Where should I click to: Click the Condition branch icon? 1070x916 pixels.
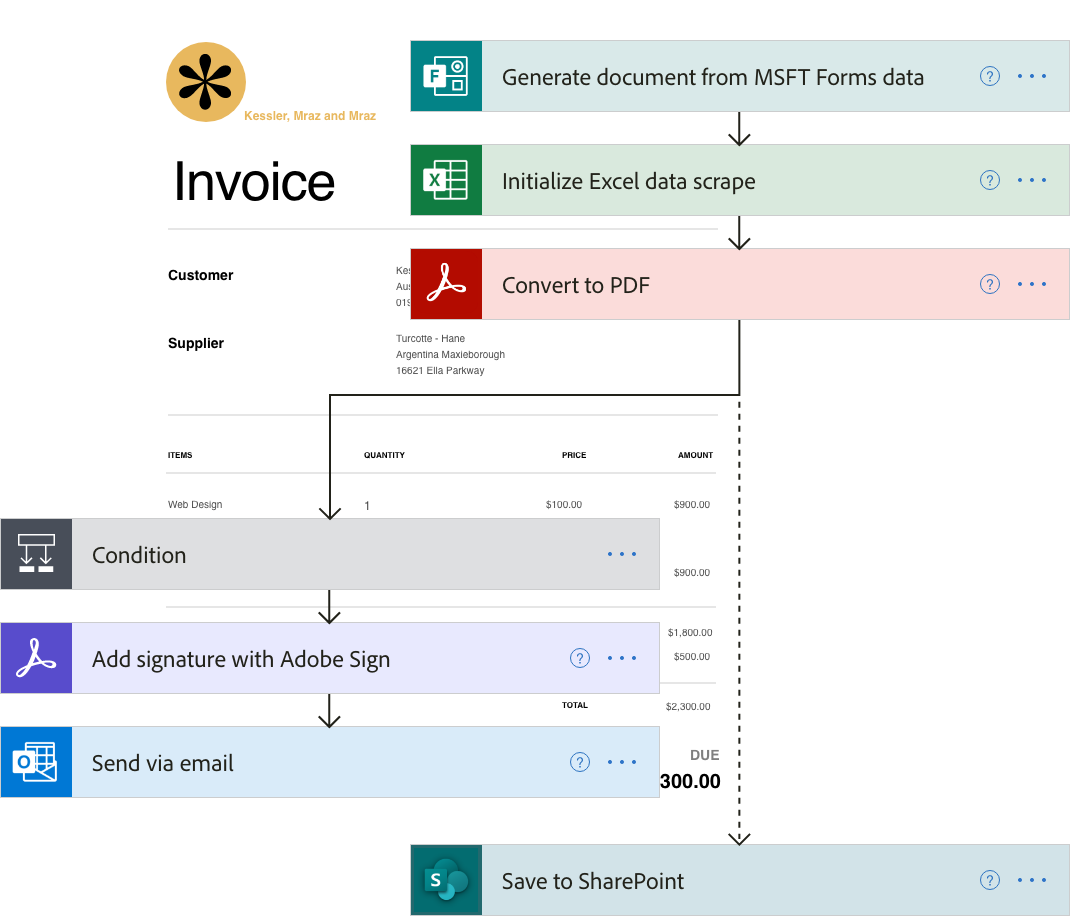click(36, 554)
